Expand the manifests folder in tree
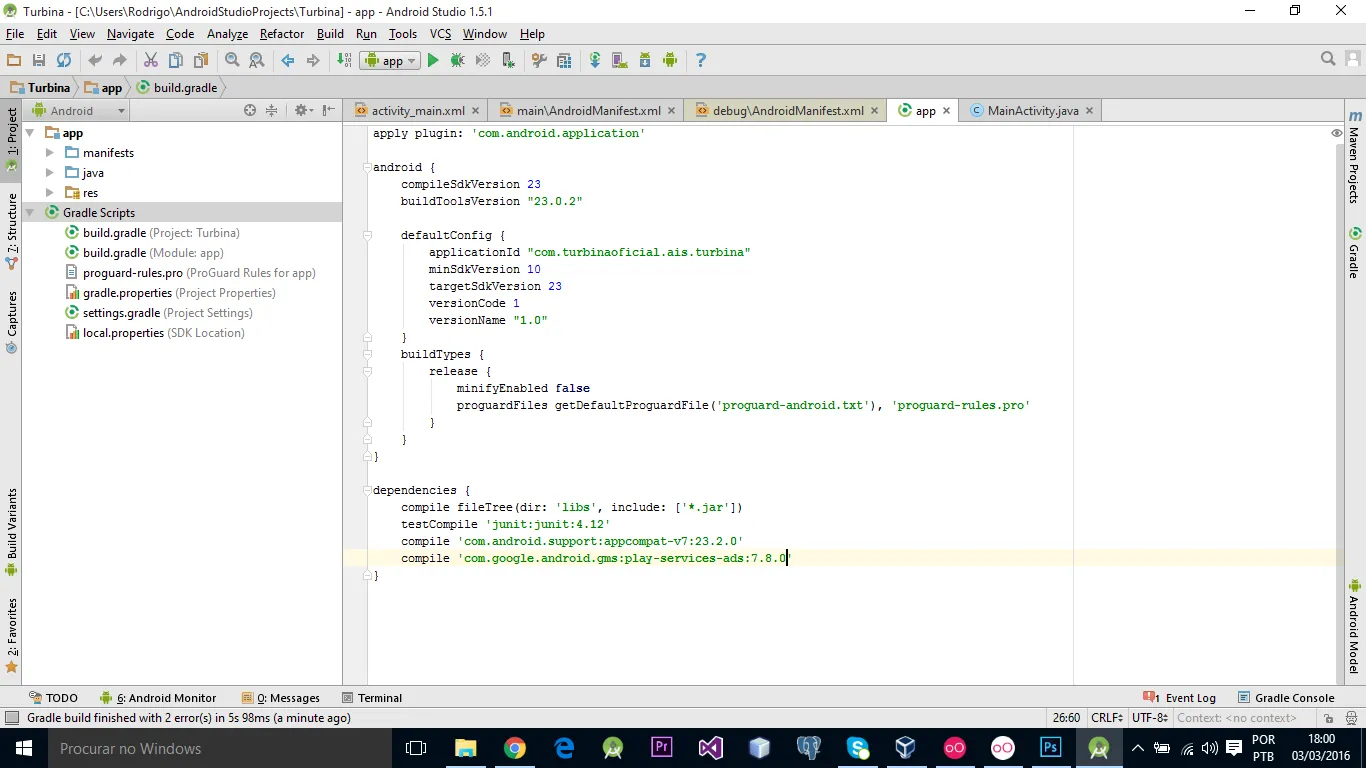This screenshot has width=1366, height=768. click(50, 153)
